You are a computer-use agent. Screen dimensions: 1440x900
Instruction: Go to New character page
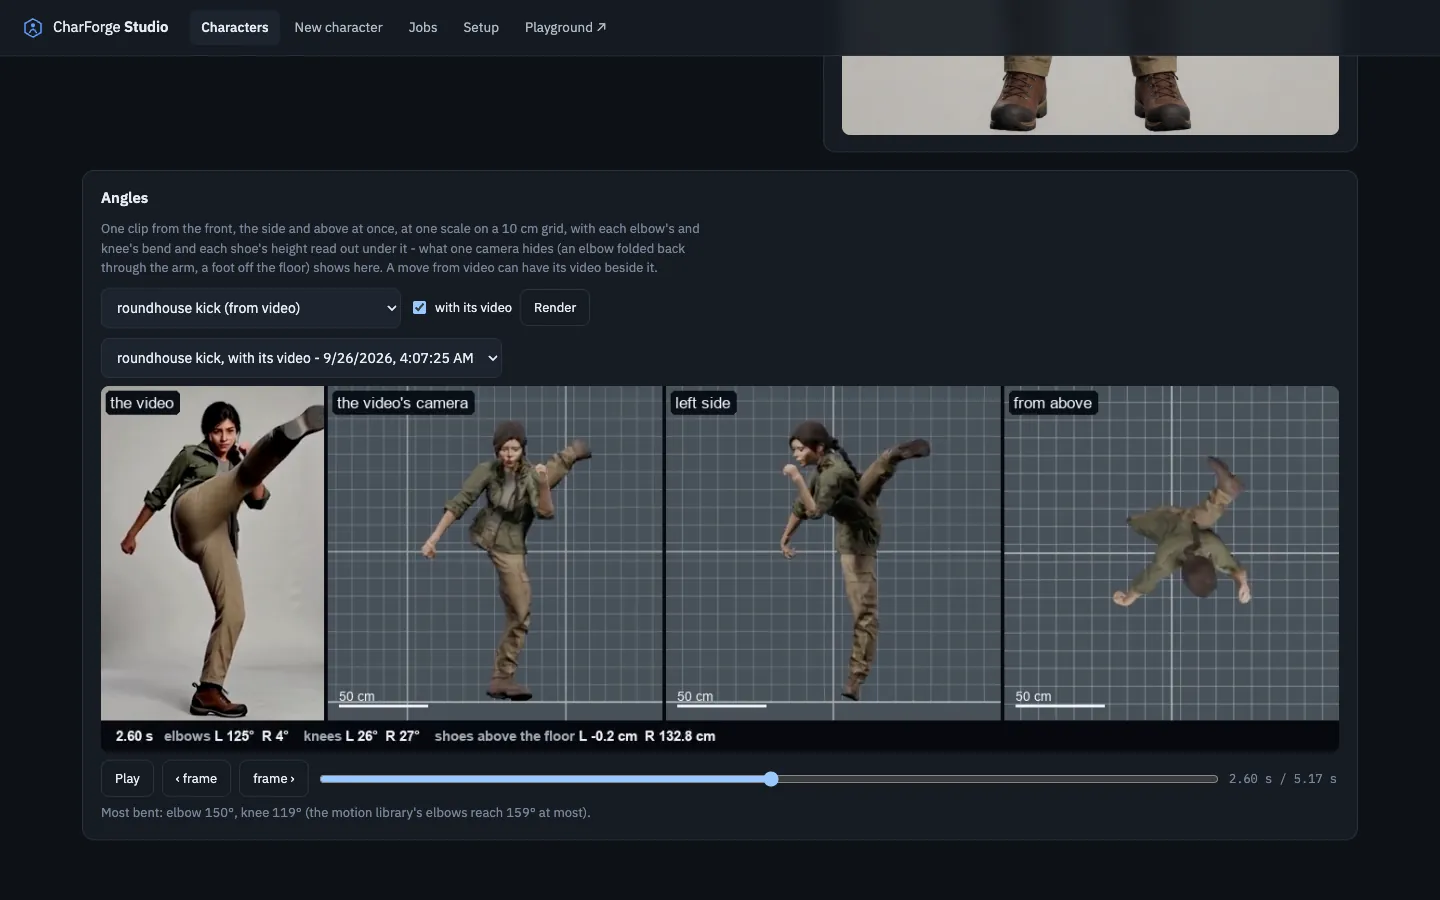[338, 27]
